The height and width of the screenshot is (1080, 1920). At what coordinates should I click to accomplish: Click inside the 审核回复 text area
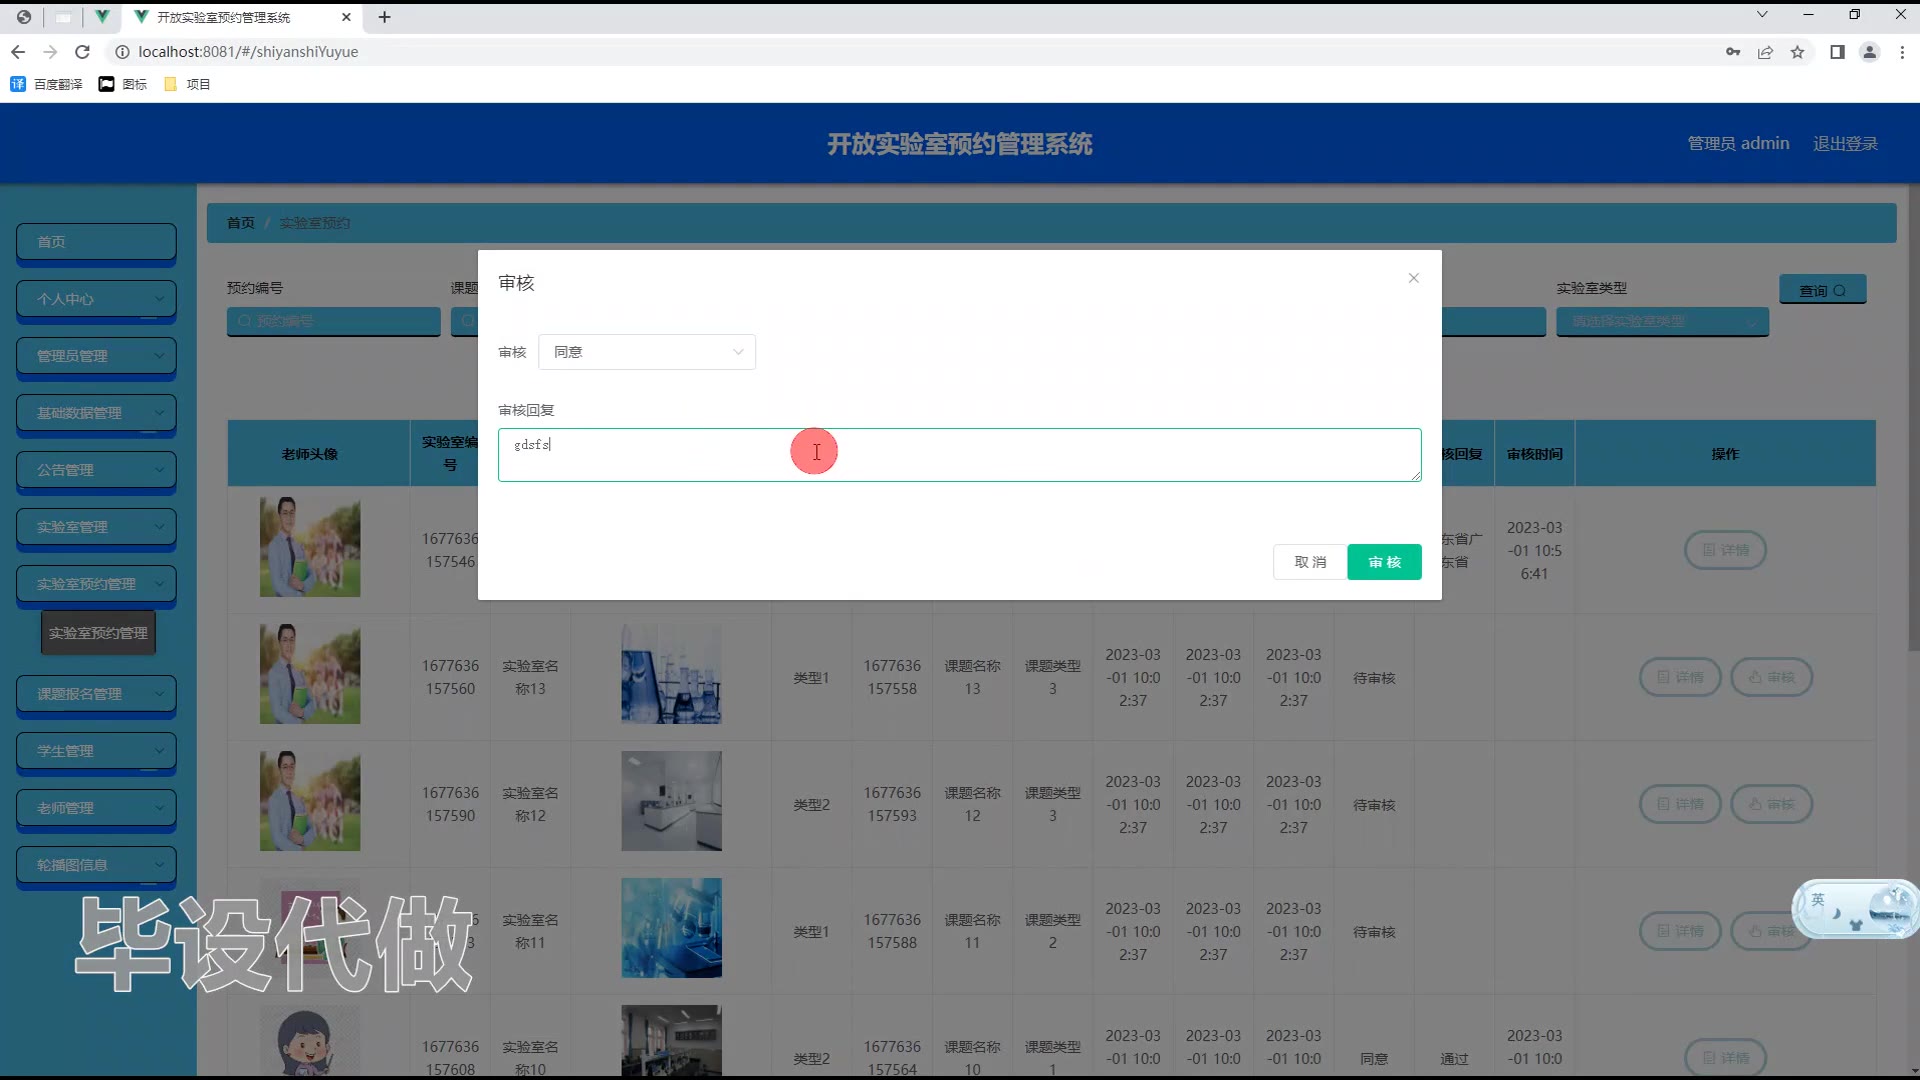click(x=958, y=455)
